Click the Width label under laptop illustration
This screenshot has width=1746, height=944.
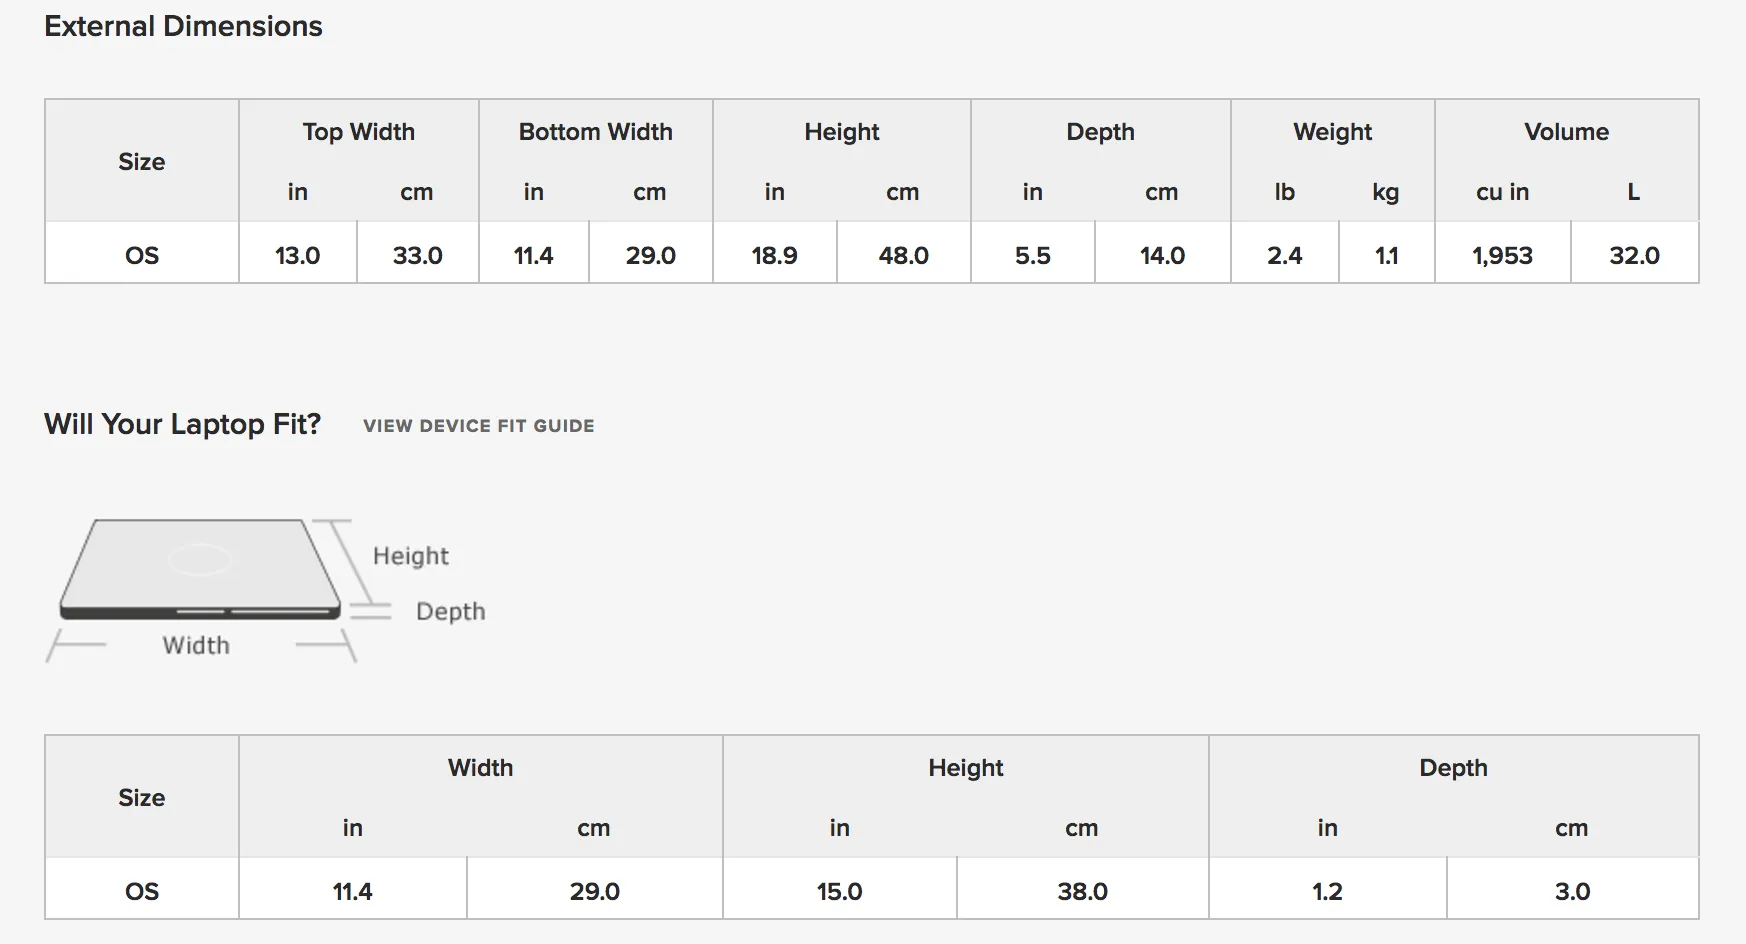196,645
